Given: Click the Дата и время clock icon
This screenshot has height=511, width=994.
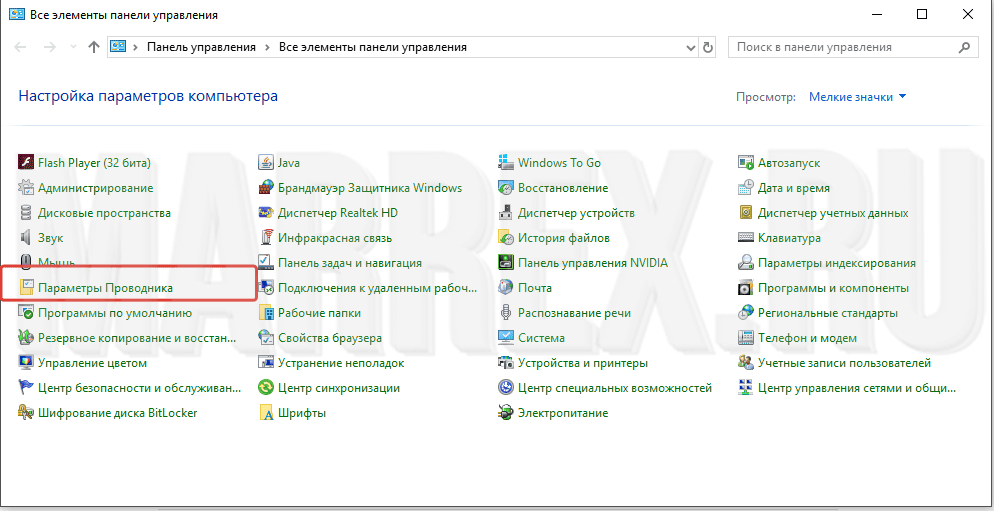Looking at the screenshot, I should click(746, 188).
